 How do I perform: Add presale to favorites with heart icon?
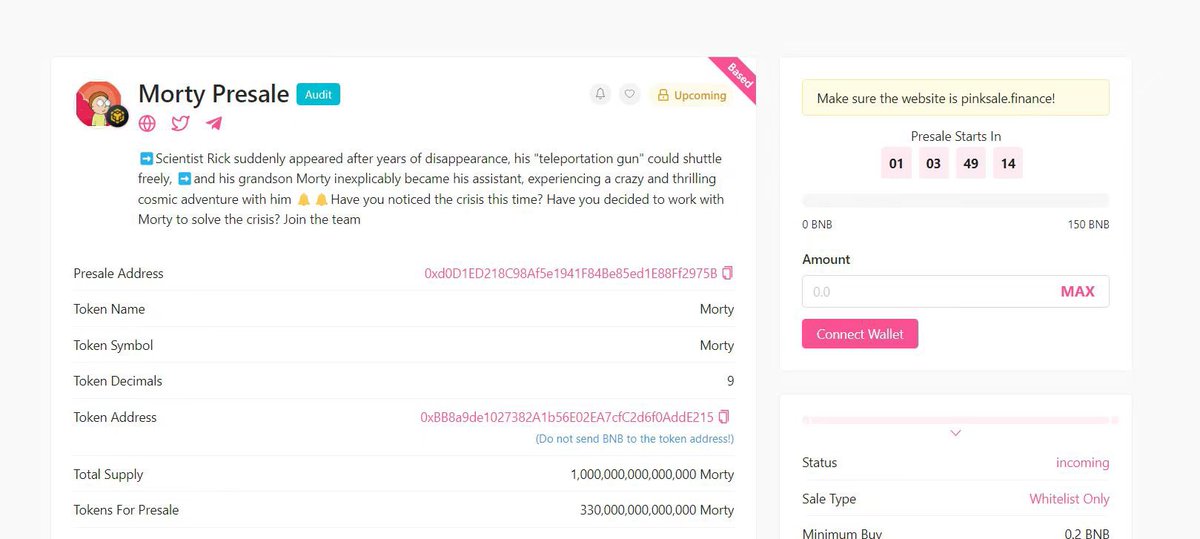(x=629, y=94)
